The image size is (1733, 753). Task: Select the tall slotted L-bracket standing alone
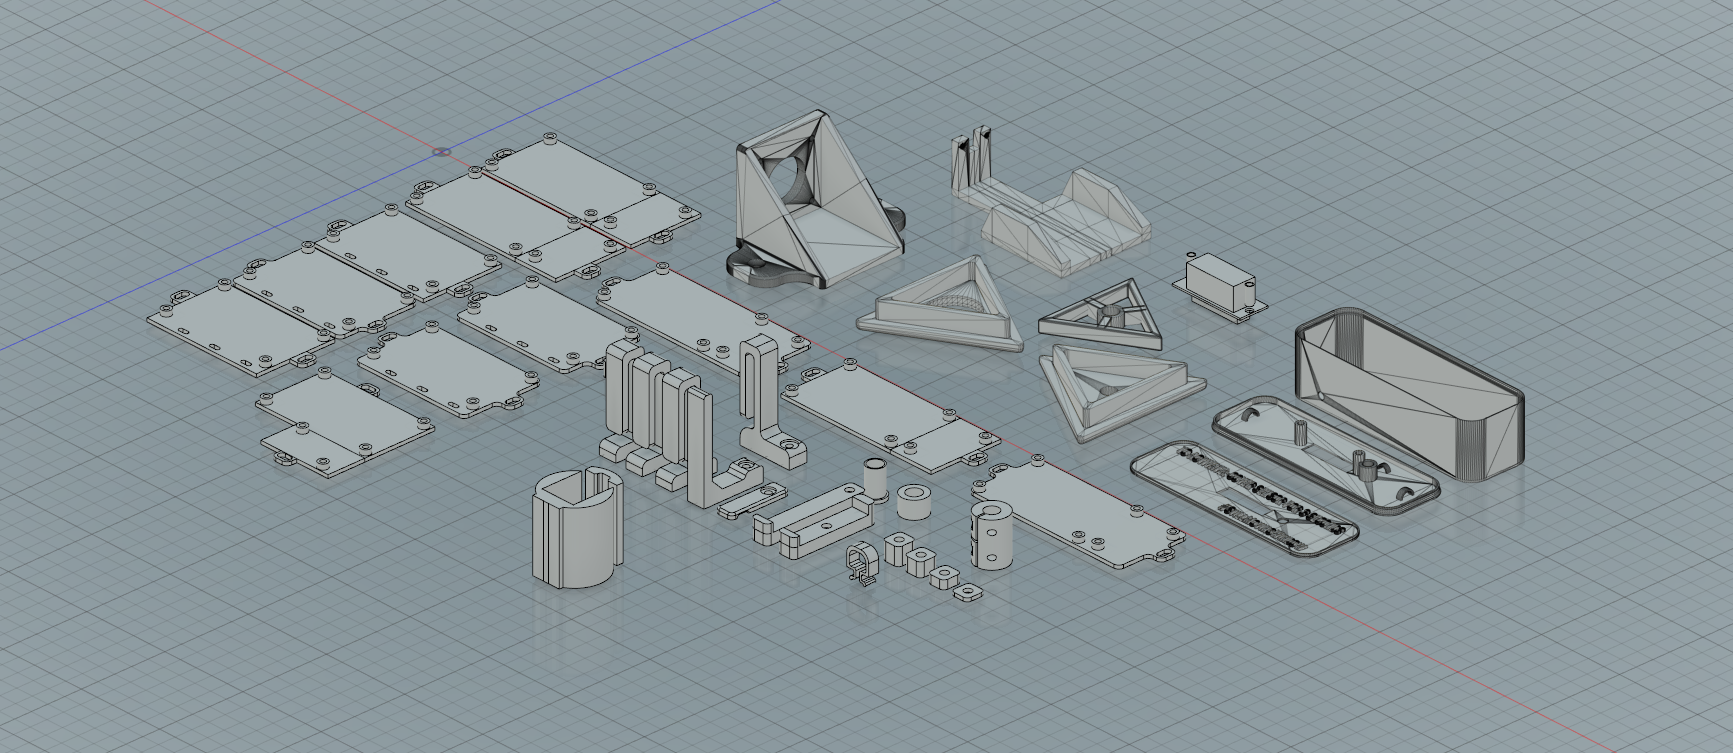tap(772, 402)
